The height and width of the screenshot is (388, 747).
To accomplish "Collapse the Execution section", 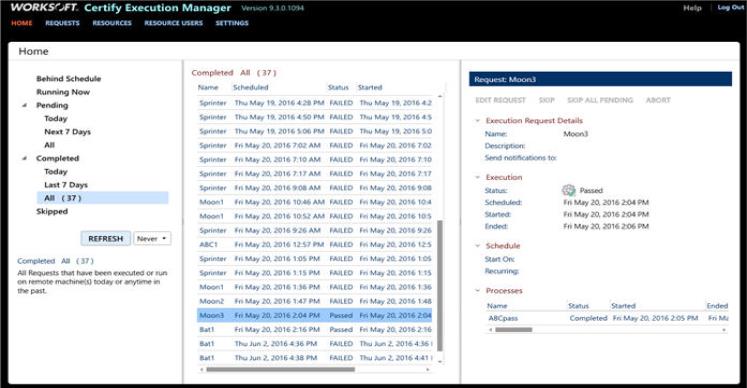I will click(477, 177).
